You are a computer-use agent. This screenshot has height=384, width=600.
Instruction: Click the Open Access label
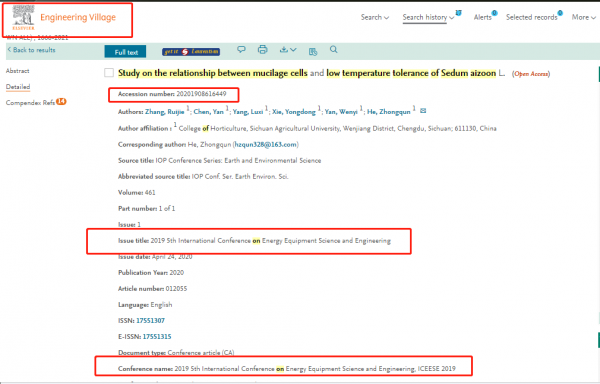tap(531, 74)
